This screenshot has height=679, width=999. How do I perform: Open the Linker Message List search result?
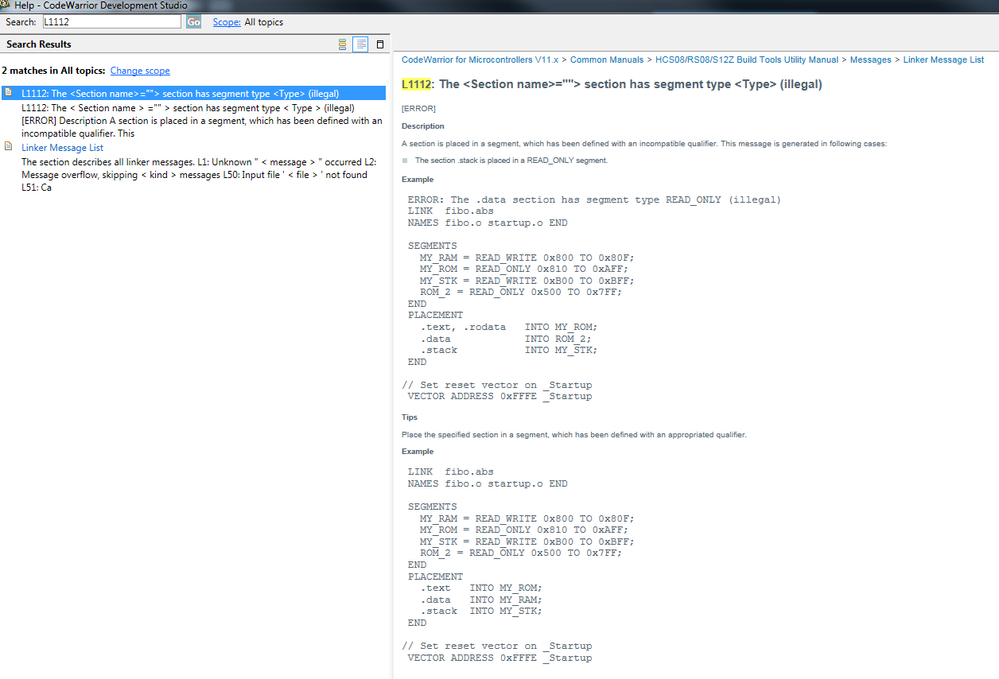tap(62, 148)
